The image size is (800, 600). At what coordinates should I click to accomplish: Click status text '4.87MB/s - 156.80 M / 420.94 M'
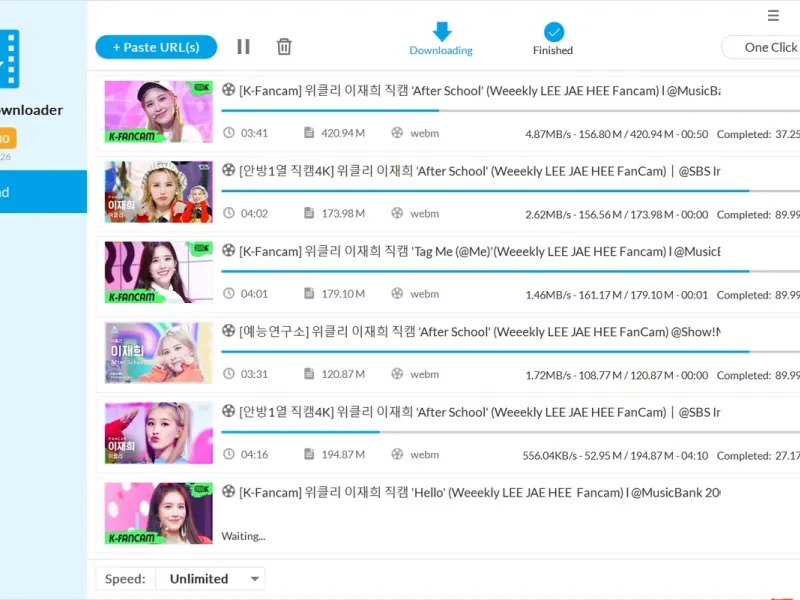point(599,134)
